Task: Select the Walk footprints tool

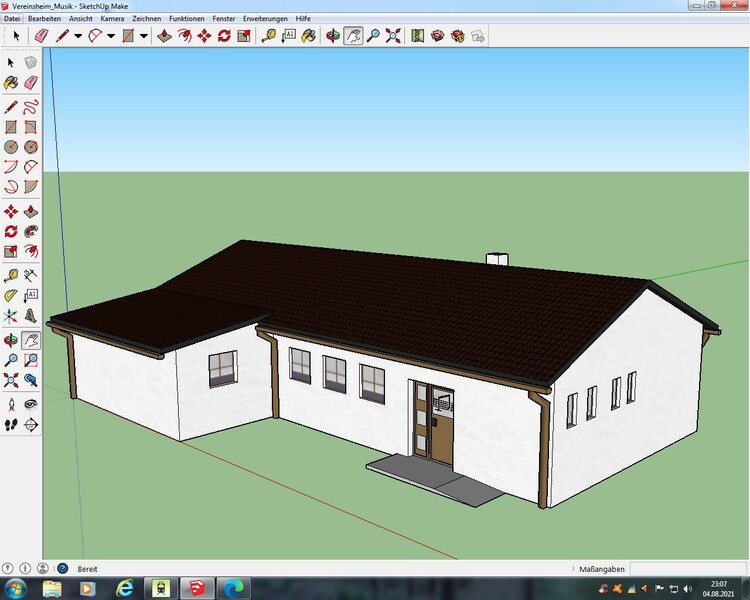Action: click(11, 425)
